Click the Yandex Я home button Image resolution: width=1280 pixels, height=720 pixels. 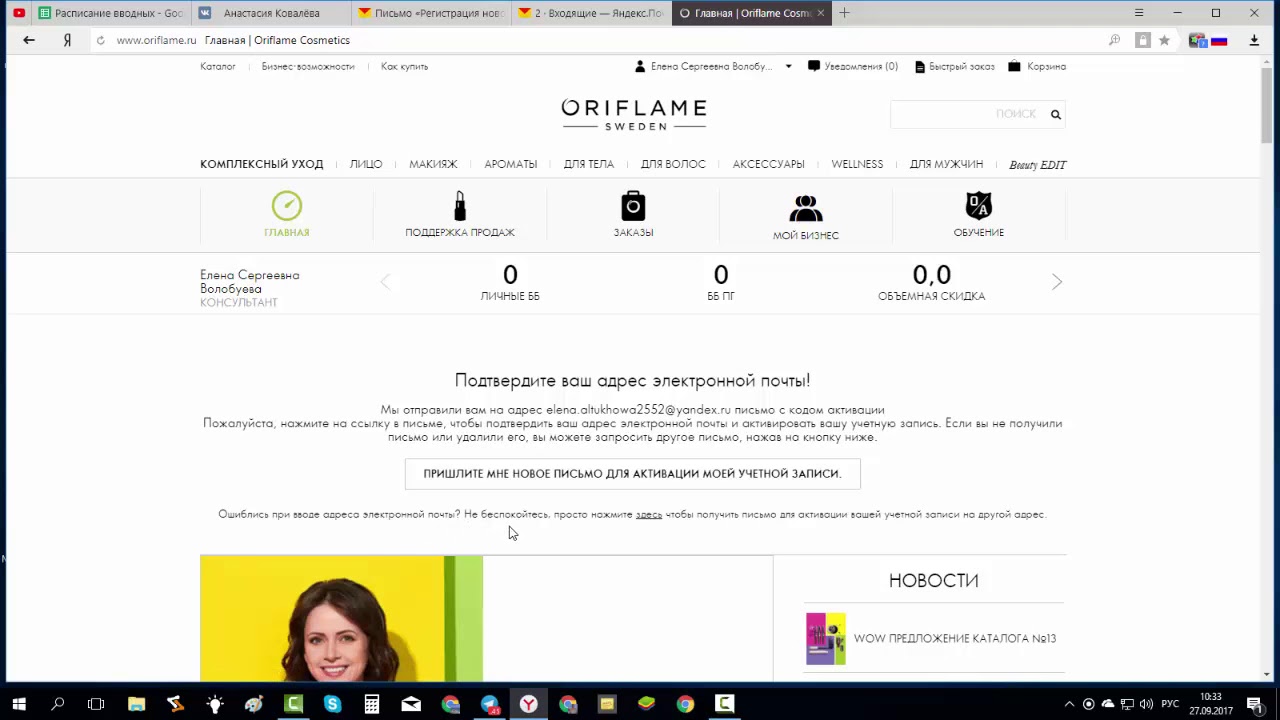pos(67,40)
